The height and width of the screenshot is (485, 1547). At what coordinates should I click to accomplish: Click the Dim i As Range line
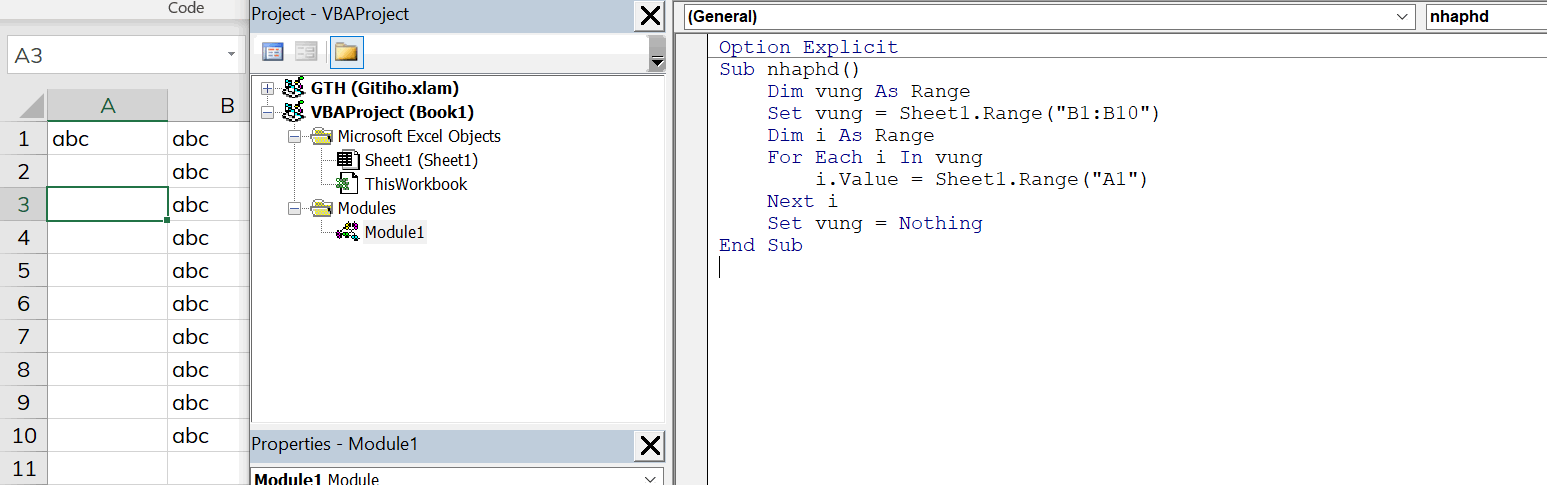tap(851, 135)
